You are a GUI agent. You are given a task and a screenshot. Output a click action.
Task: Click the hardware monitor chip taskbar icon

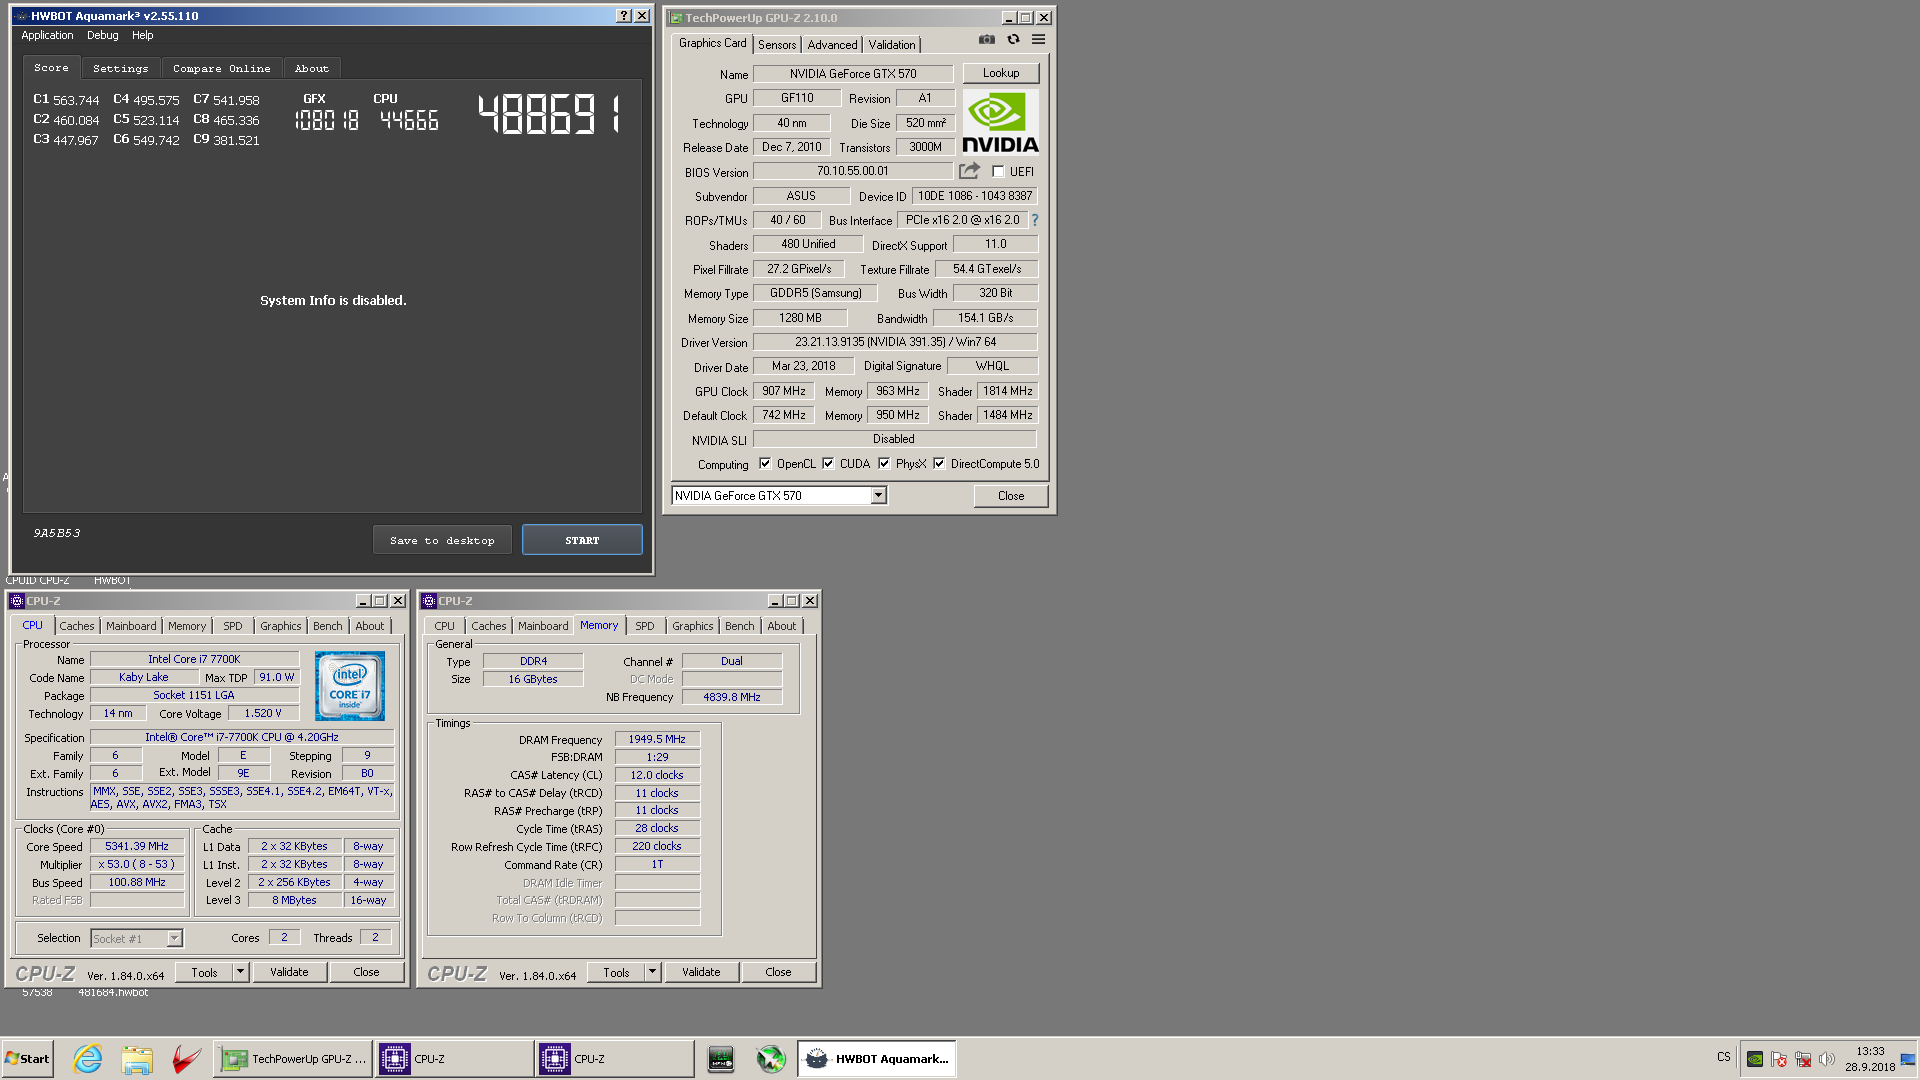coord(720,1059)
